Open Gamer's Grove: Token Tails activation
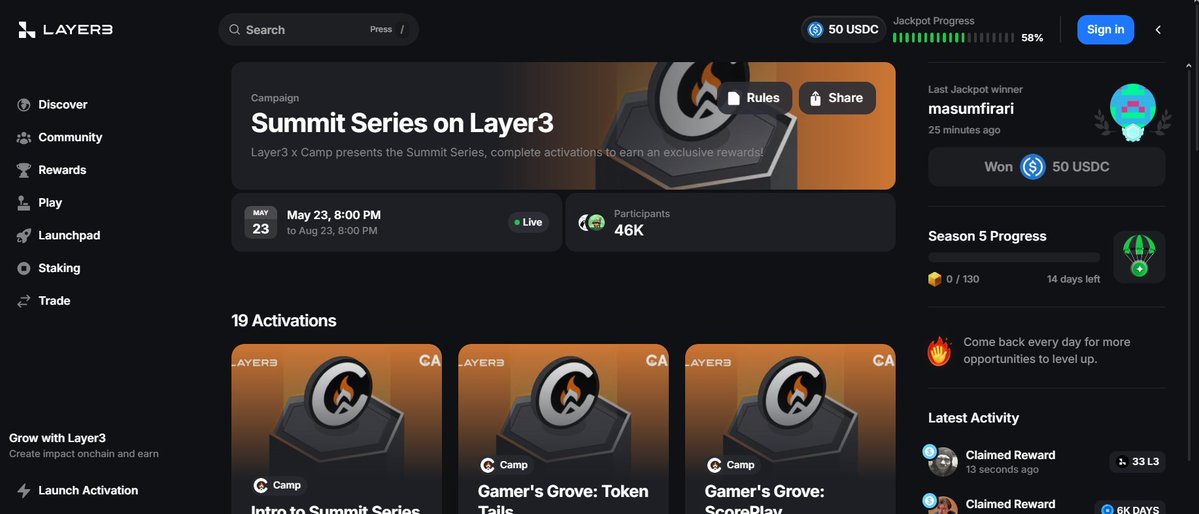 coord(564,429)
